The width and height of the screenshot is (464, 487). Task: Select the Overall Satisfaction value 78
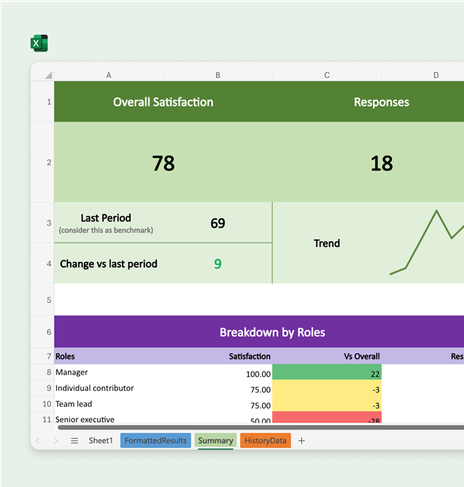163,162
